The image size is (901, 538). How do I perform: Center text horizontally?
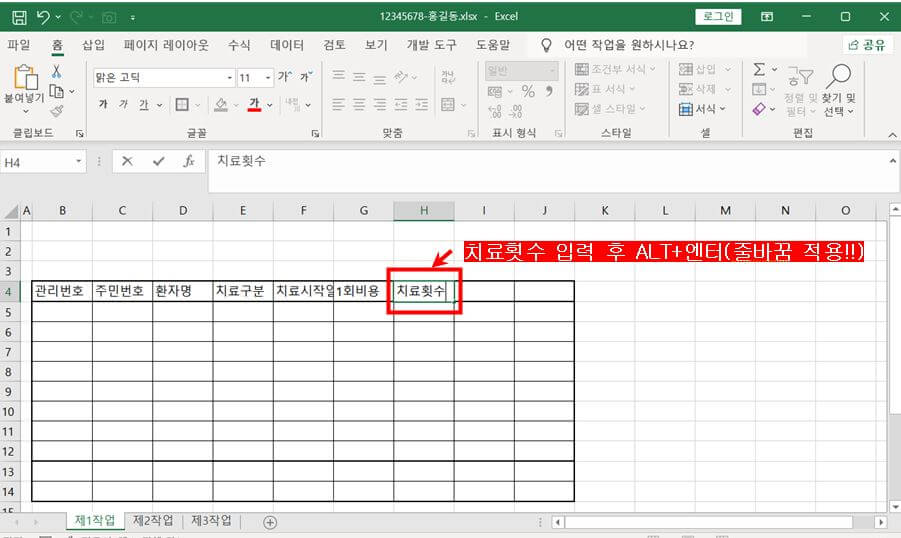coord(359,104)
